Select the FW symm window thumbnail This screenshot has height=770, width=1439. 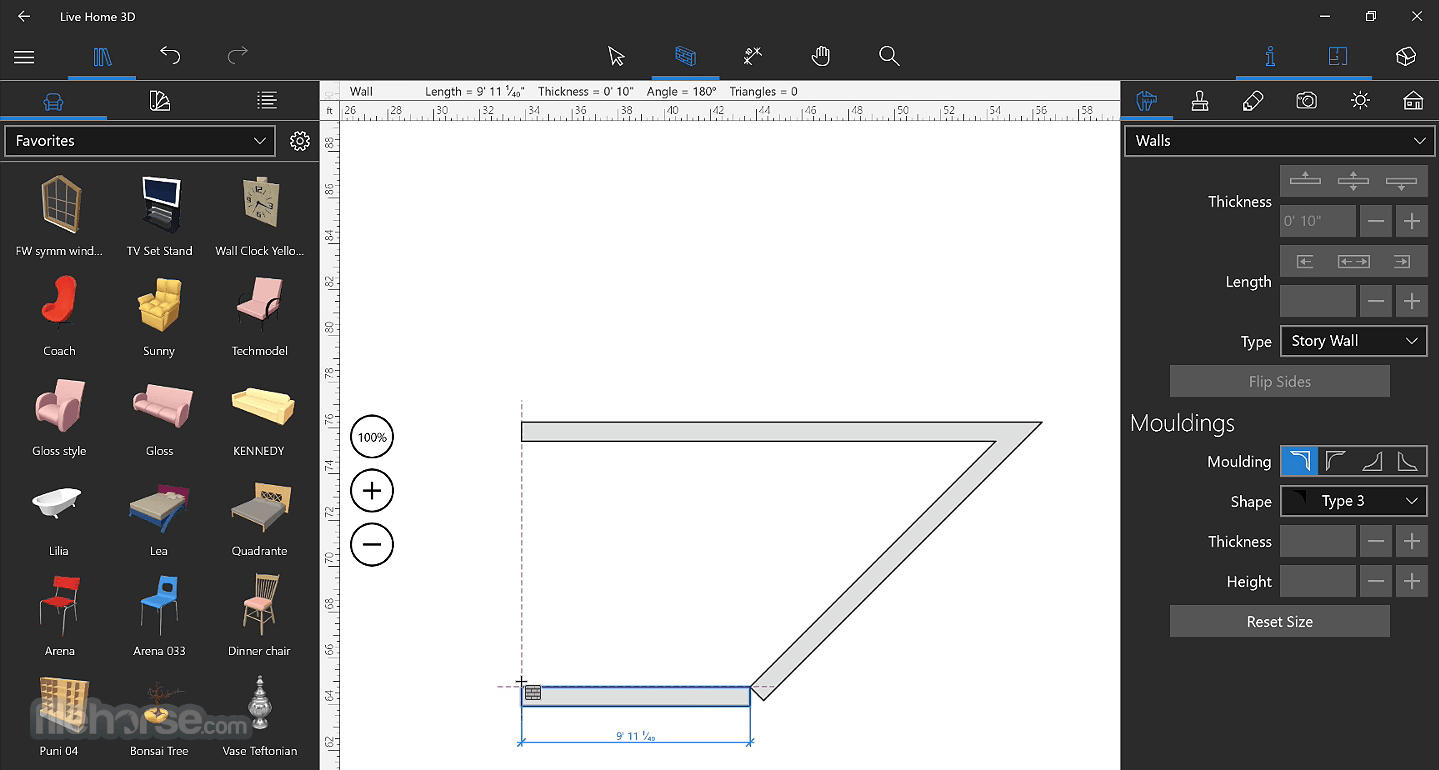(60, 204)
